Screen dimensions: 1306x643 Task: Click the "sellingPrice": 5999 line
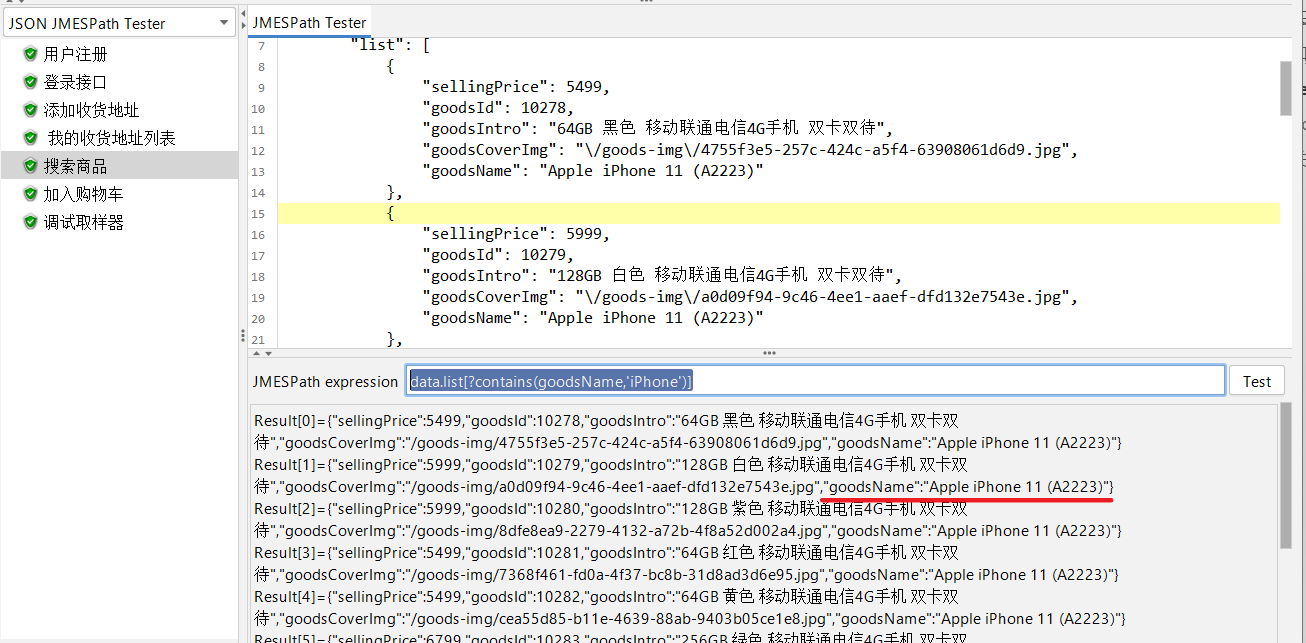(x=516, y=234)
